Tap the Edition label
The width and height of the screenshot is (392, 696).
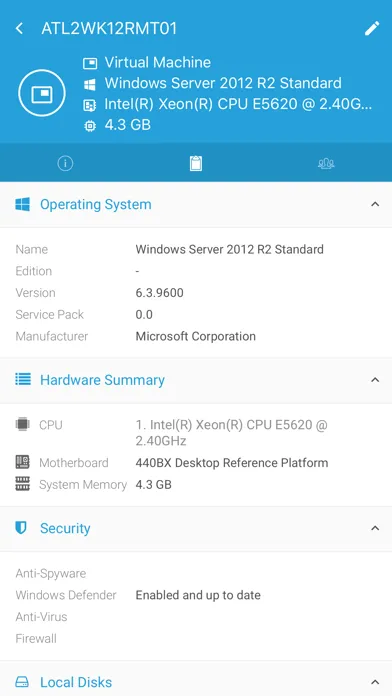pyautogui.click(x=34, y=271)
